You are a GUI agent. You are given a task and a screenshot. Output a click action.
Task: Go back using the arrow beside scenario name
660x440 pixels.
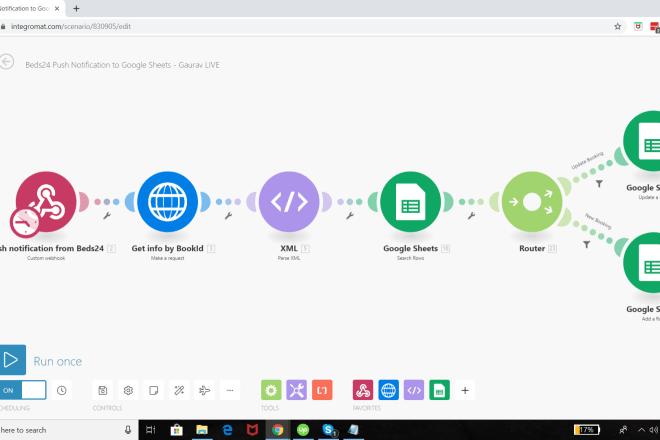click(7, 62)
